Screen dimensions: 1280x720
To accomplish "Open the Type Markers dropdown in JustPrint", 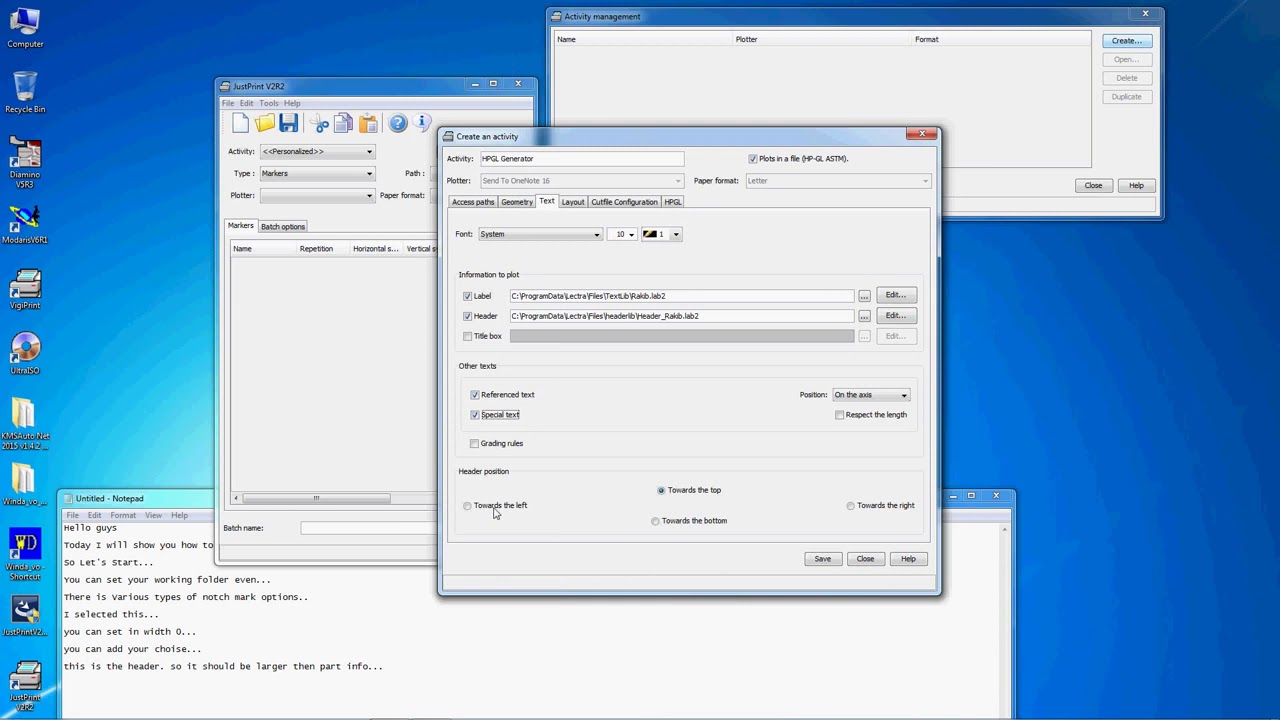I will tap(317, 174).
